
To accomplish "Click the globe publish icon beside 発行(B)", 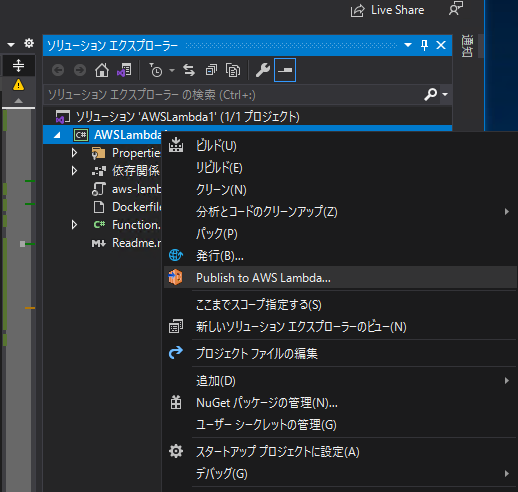I will pos(176,255).
